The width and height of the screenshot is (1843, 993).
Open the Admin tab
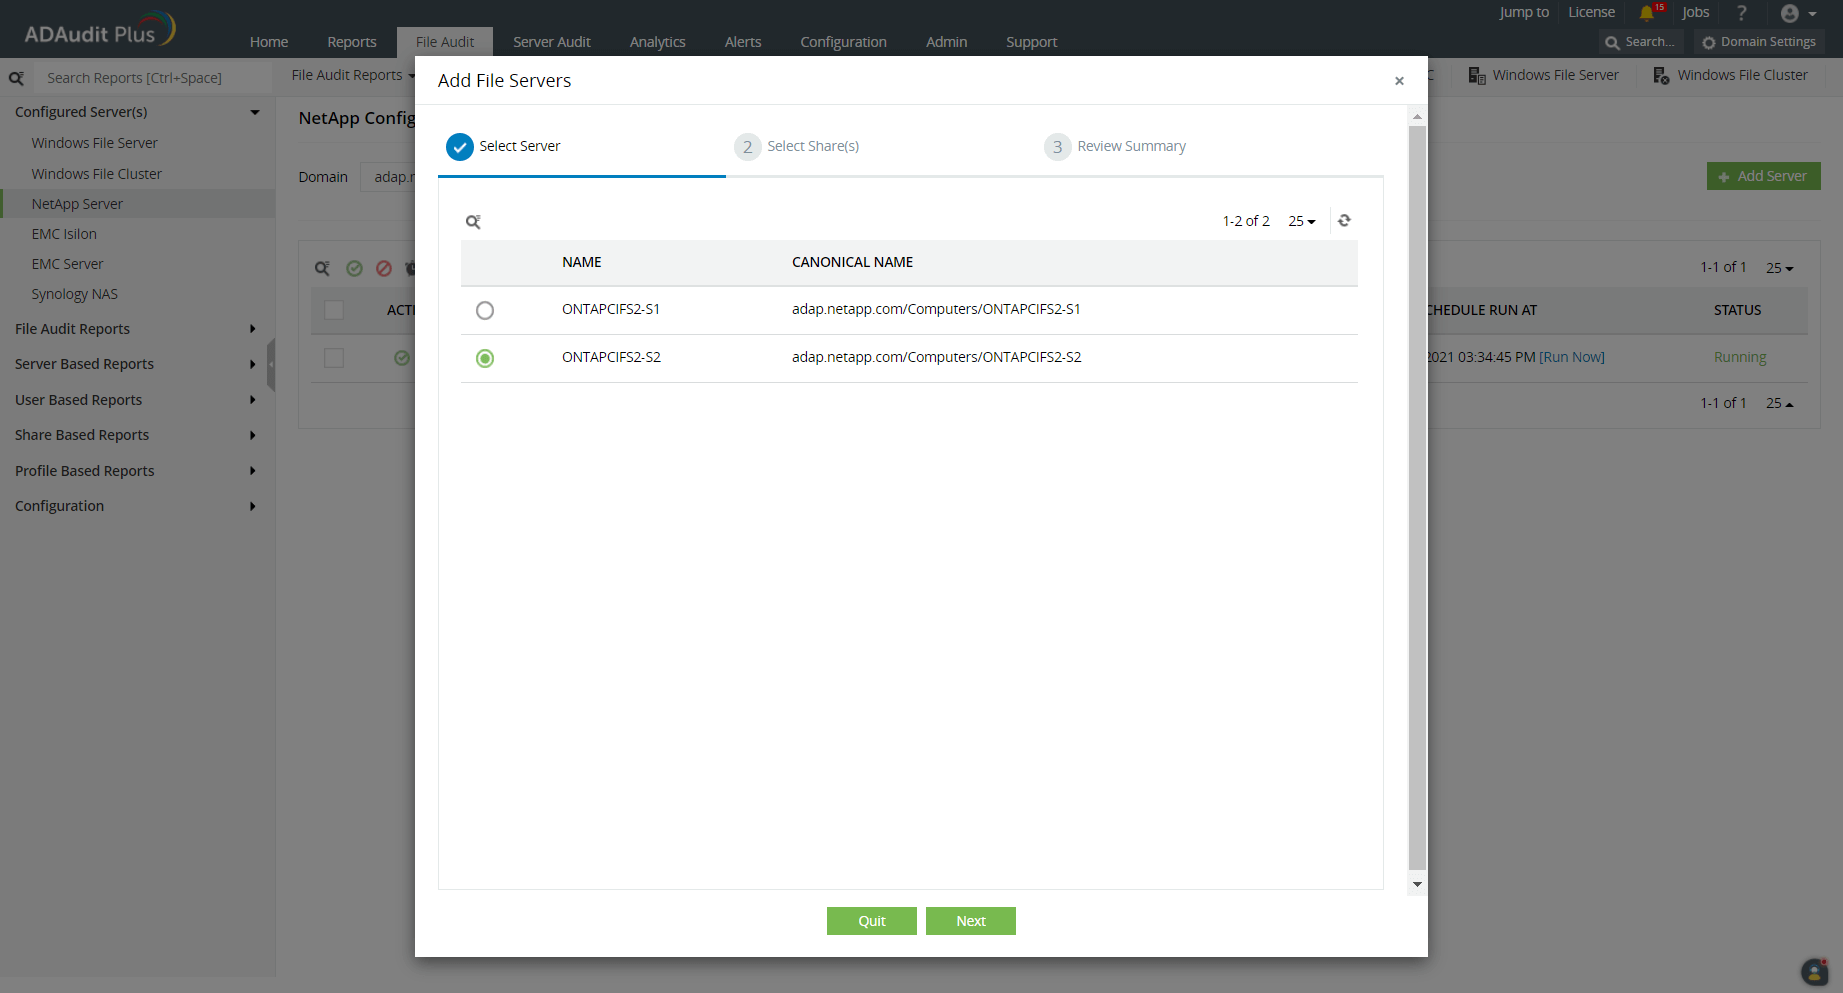point(947,42)
